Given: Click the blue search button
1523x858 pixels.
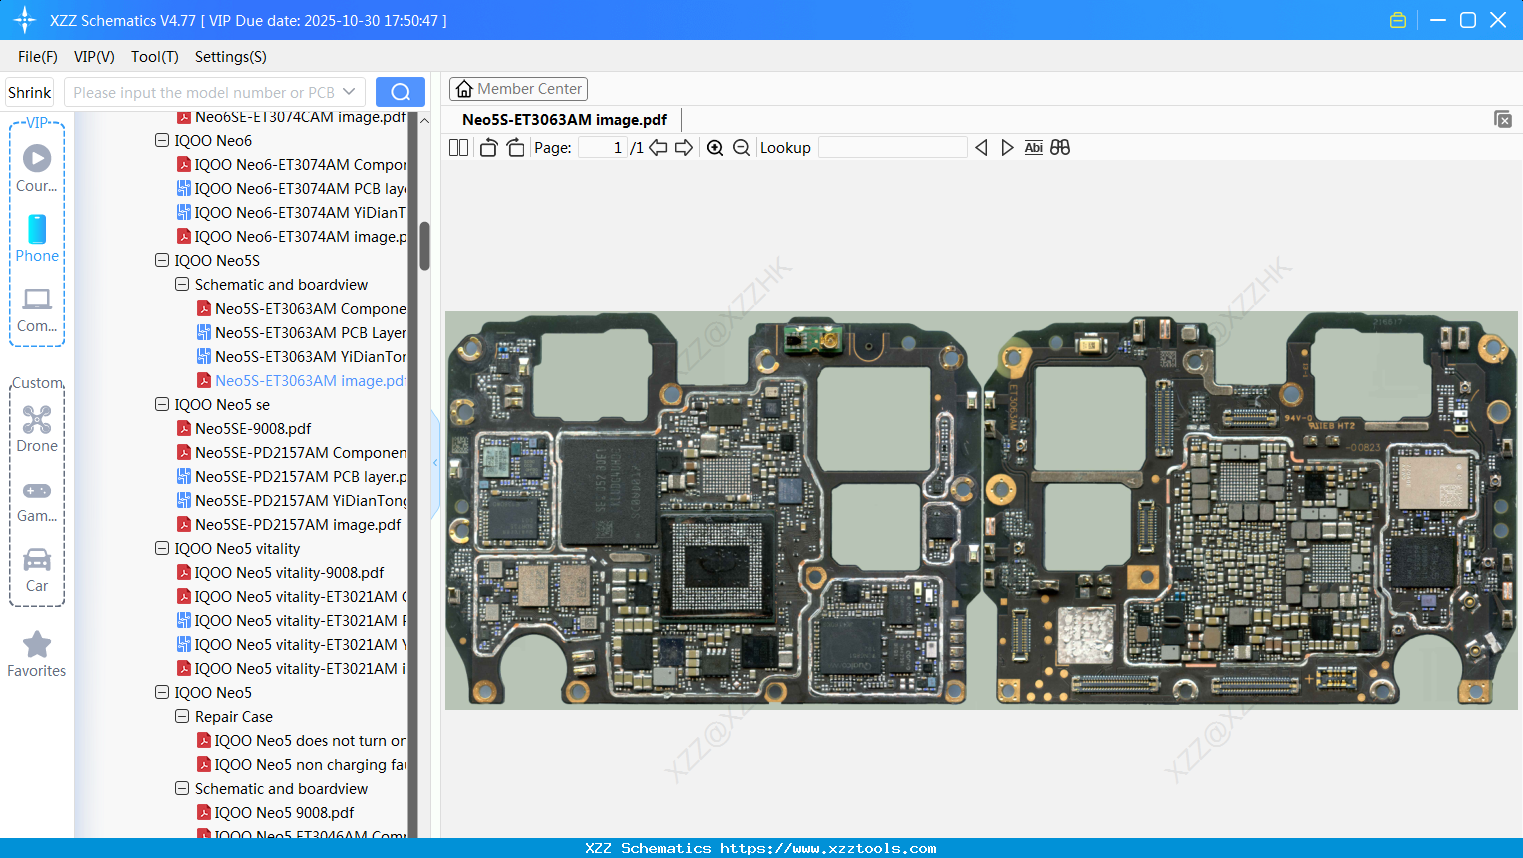Looking at the screenshot, I should [400, 92].
